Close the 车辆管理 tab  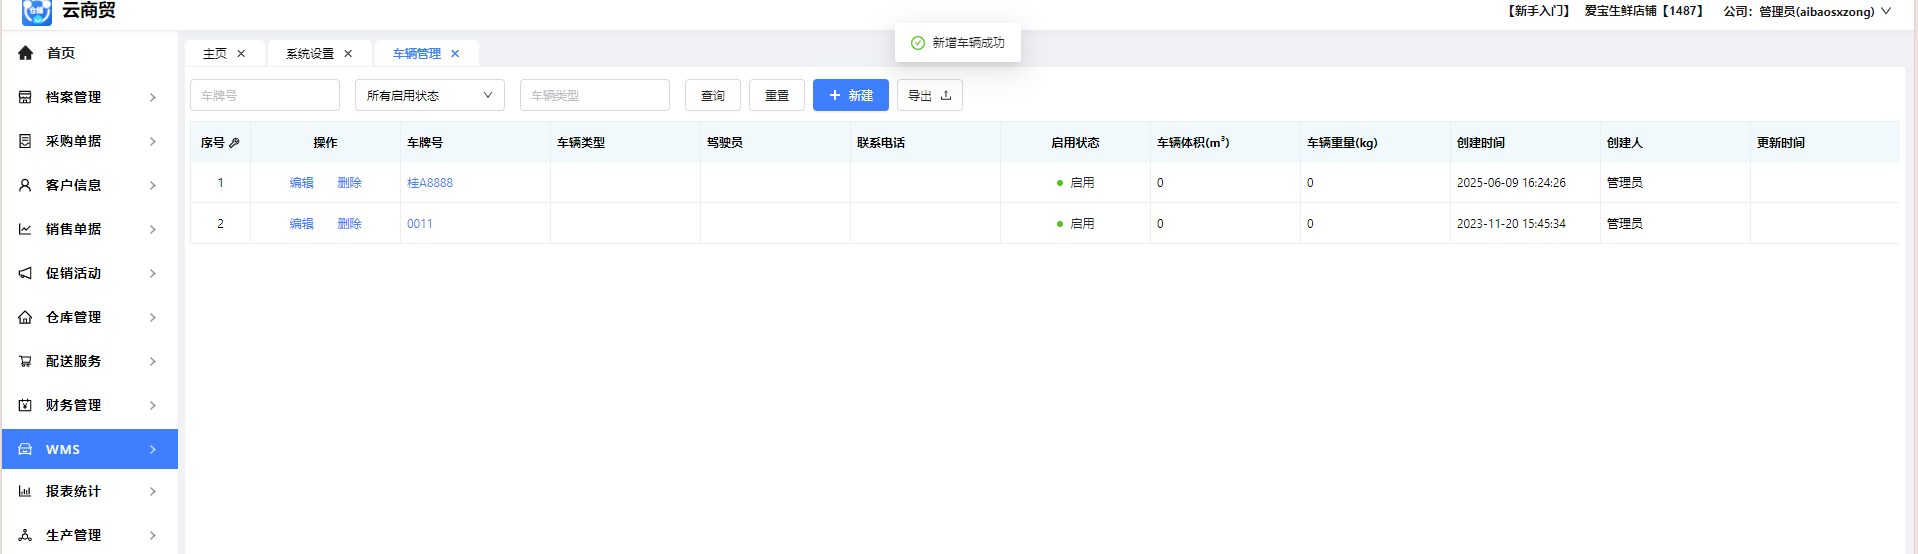[455, 54]
